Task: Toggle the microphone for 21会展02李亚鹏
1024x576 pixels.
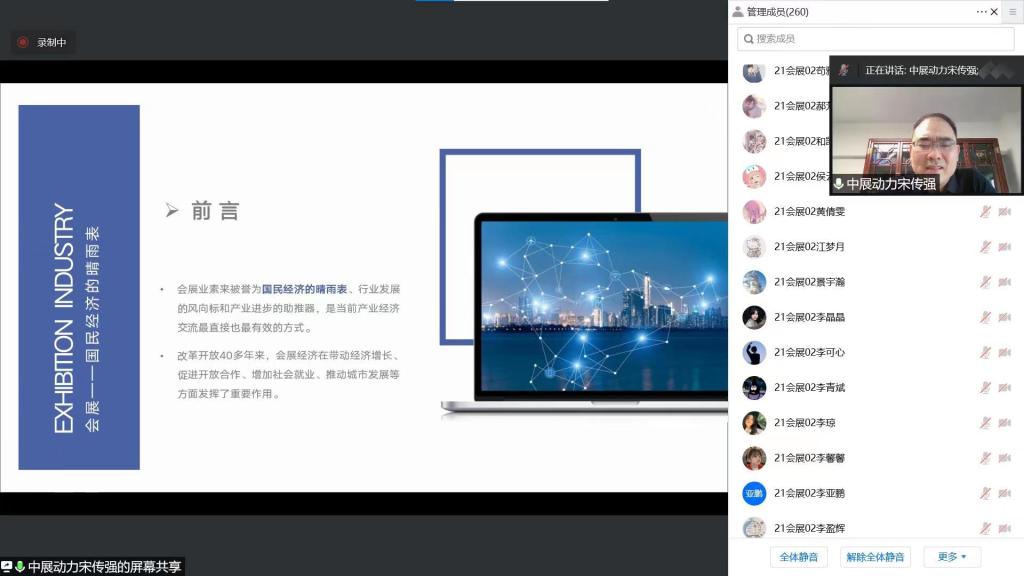Action: tap(985, 493)
